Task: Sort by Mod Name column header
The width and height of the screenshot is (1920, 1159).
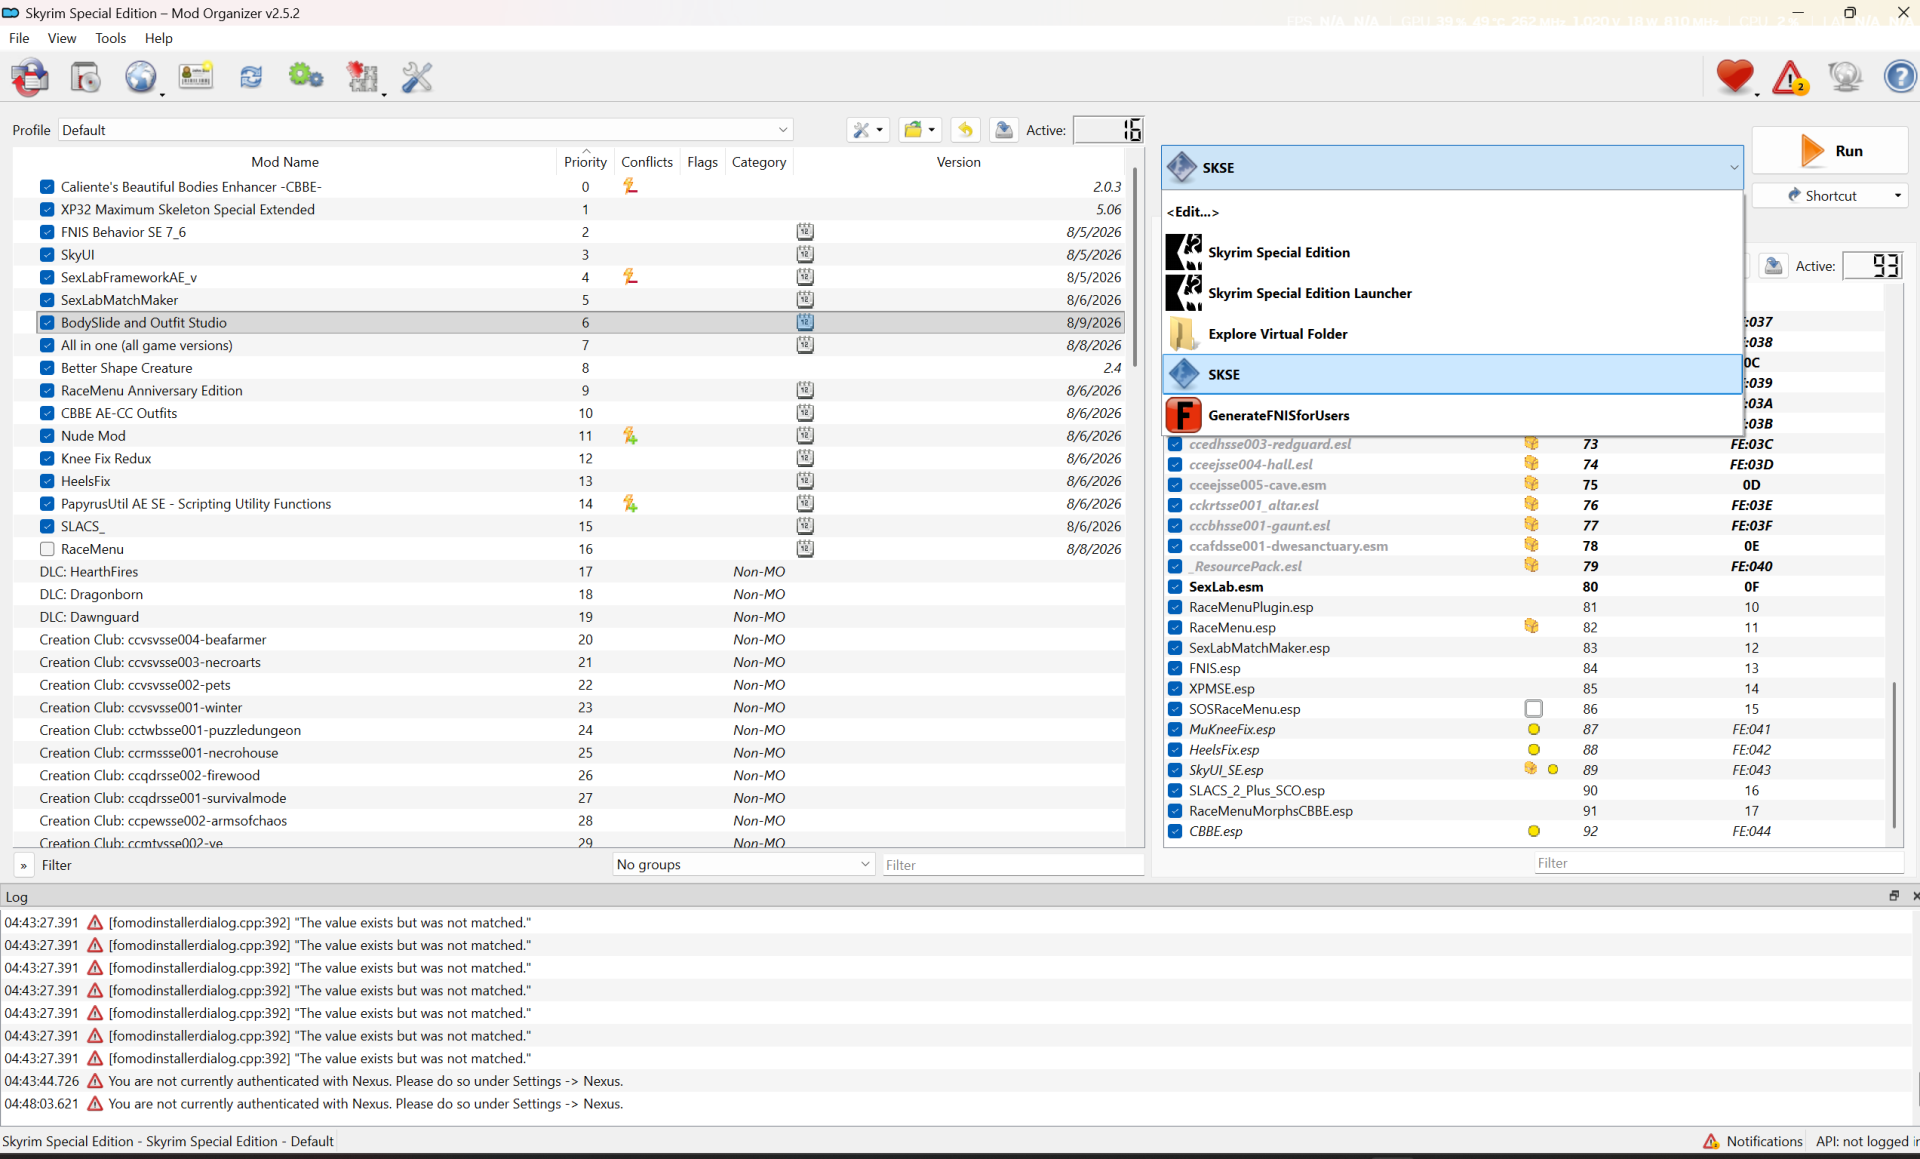Action: point(285,162)
